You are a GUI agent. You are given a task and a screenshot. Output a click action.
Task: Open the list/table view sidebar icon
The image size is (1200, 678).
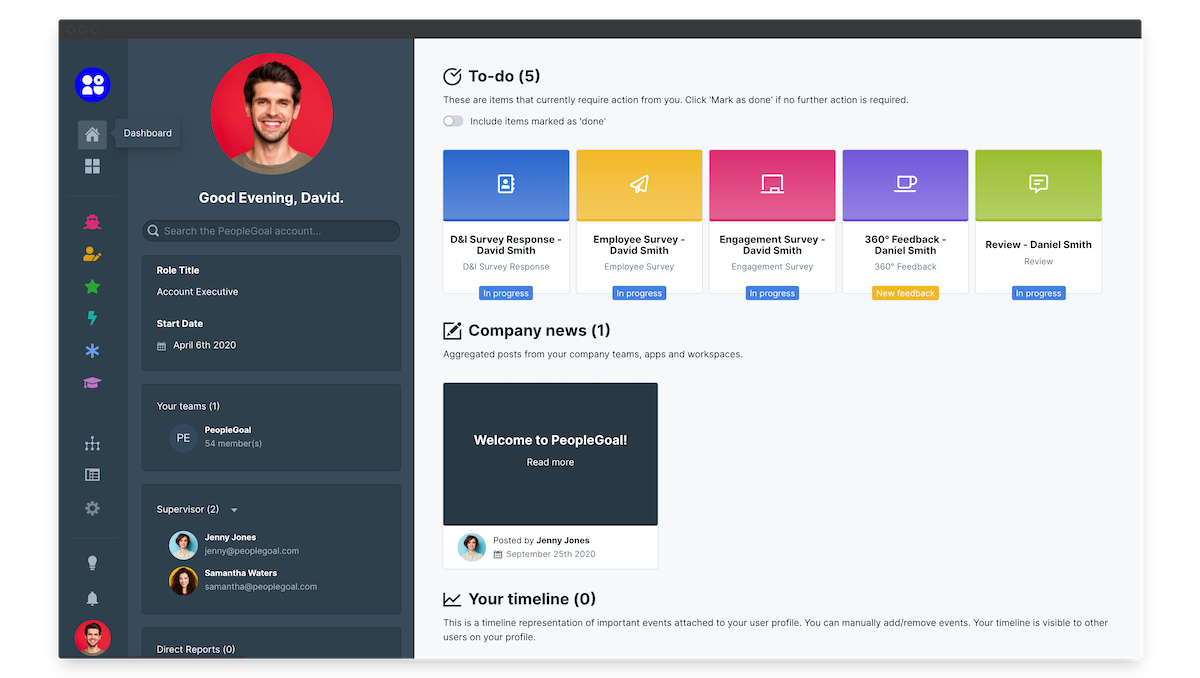click(92, 475)
